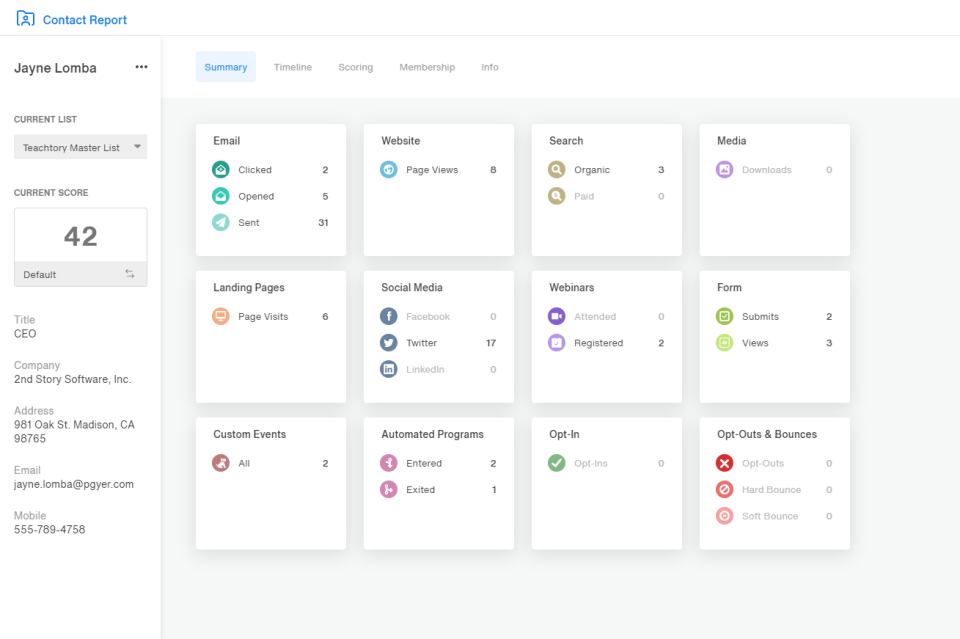Image resolution: width=960 pixels, height=639 pixels.
Task: Click the Webinars Attended camera icon
Action: 556,316
